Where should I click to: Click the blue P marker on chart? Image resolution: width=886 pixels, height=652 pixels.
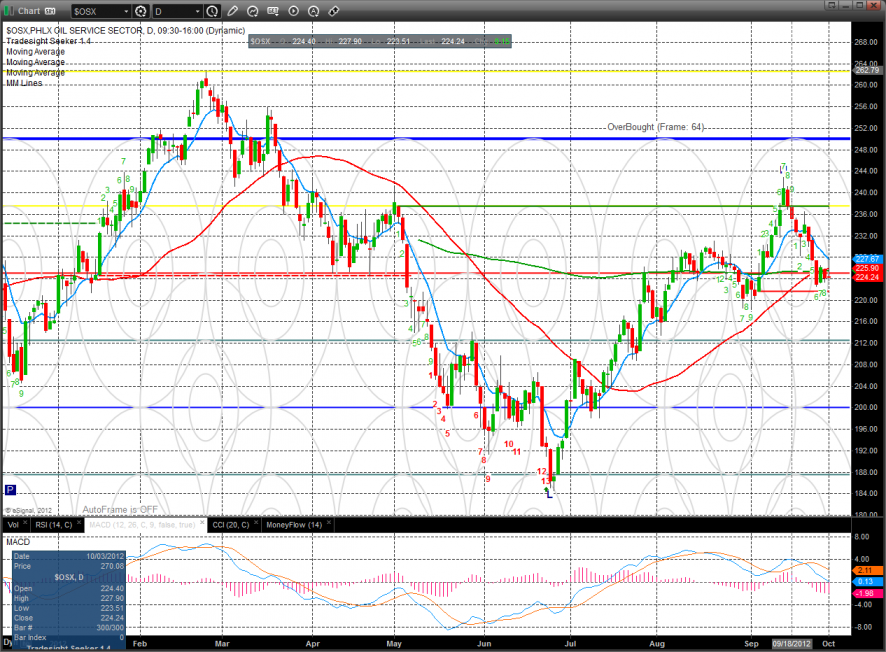(x=10, y=489)
